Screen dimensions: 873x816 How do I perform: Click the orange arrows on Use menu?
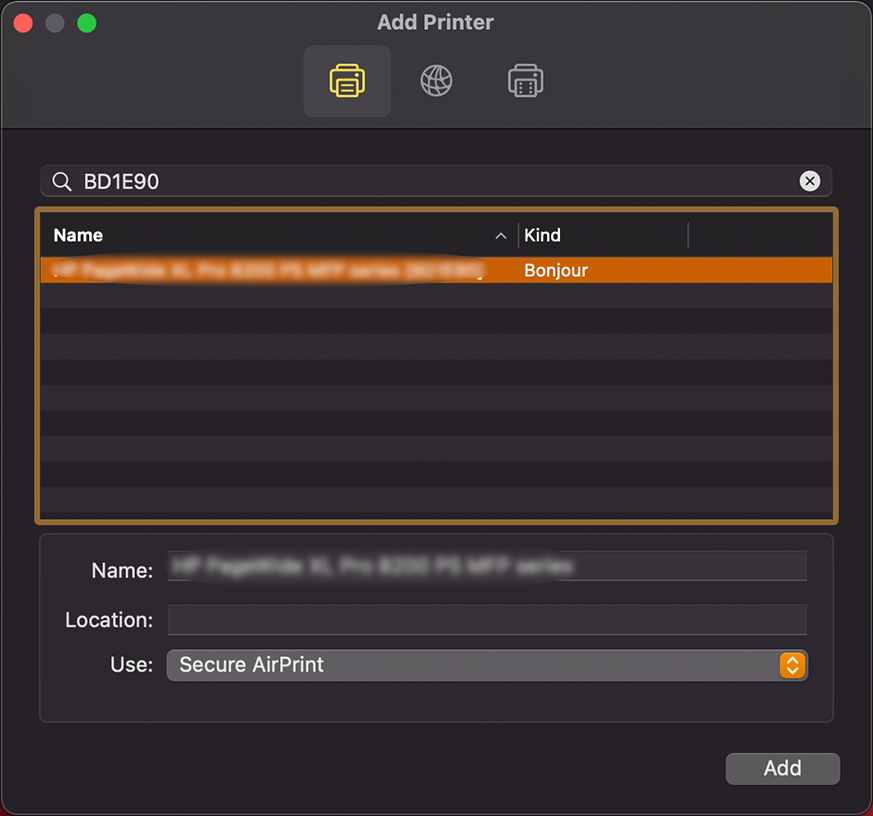792,665
